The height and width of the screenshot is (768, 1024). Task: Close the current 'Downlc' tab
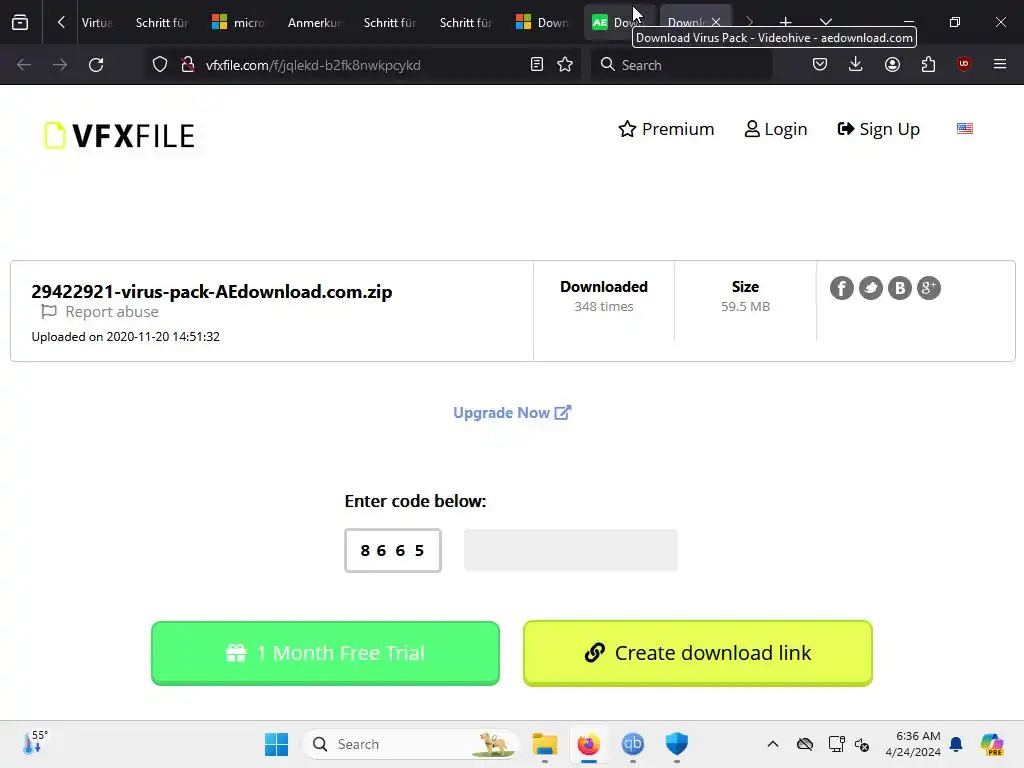pyautogui.click(x=716, y=22)
